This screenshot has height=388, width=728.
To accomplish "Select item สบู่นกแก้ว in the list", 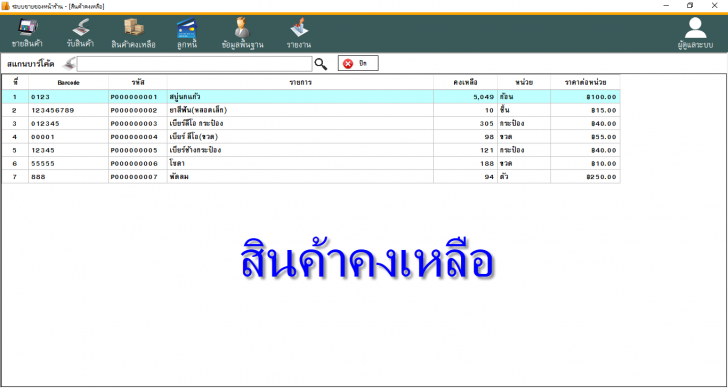I will [x=300, y=97].
